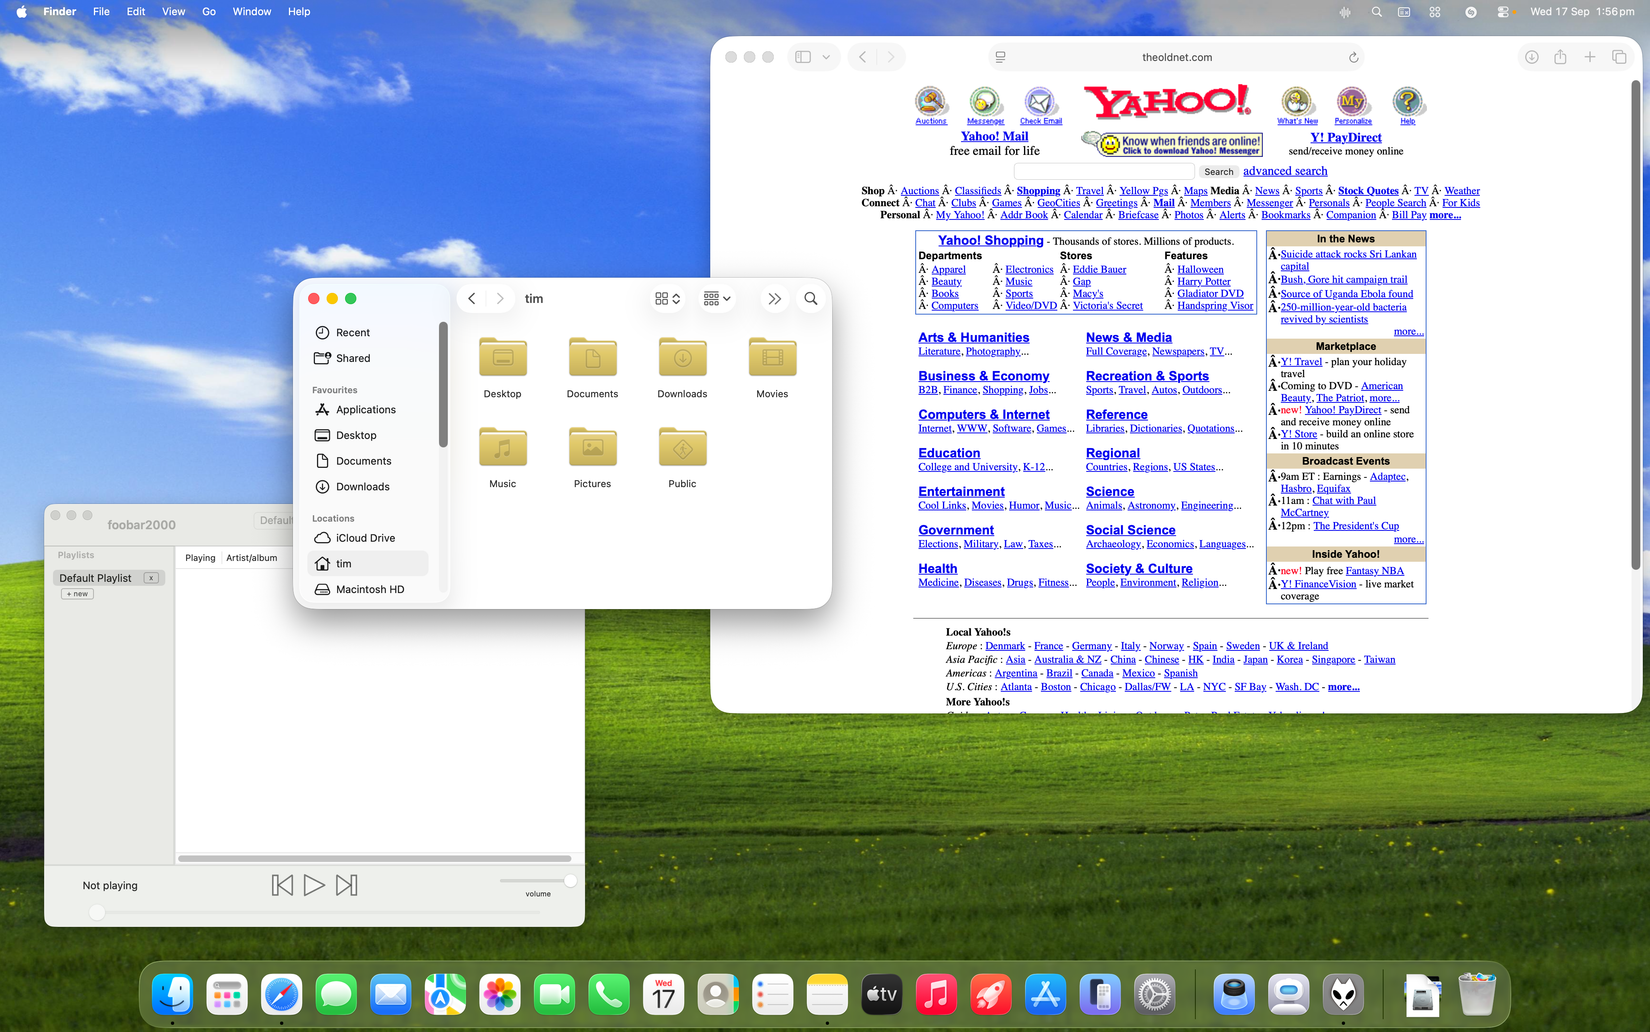Screen dimensions: 1650x1032
Task: Open Finder view mode switcher
Action: point(667,298)
